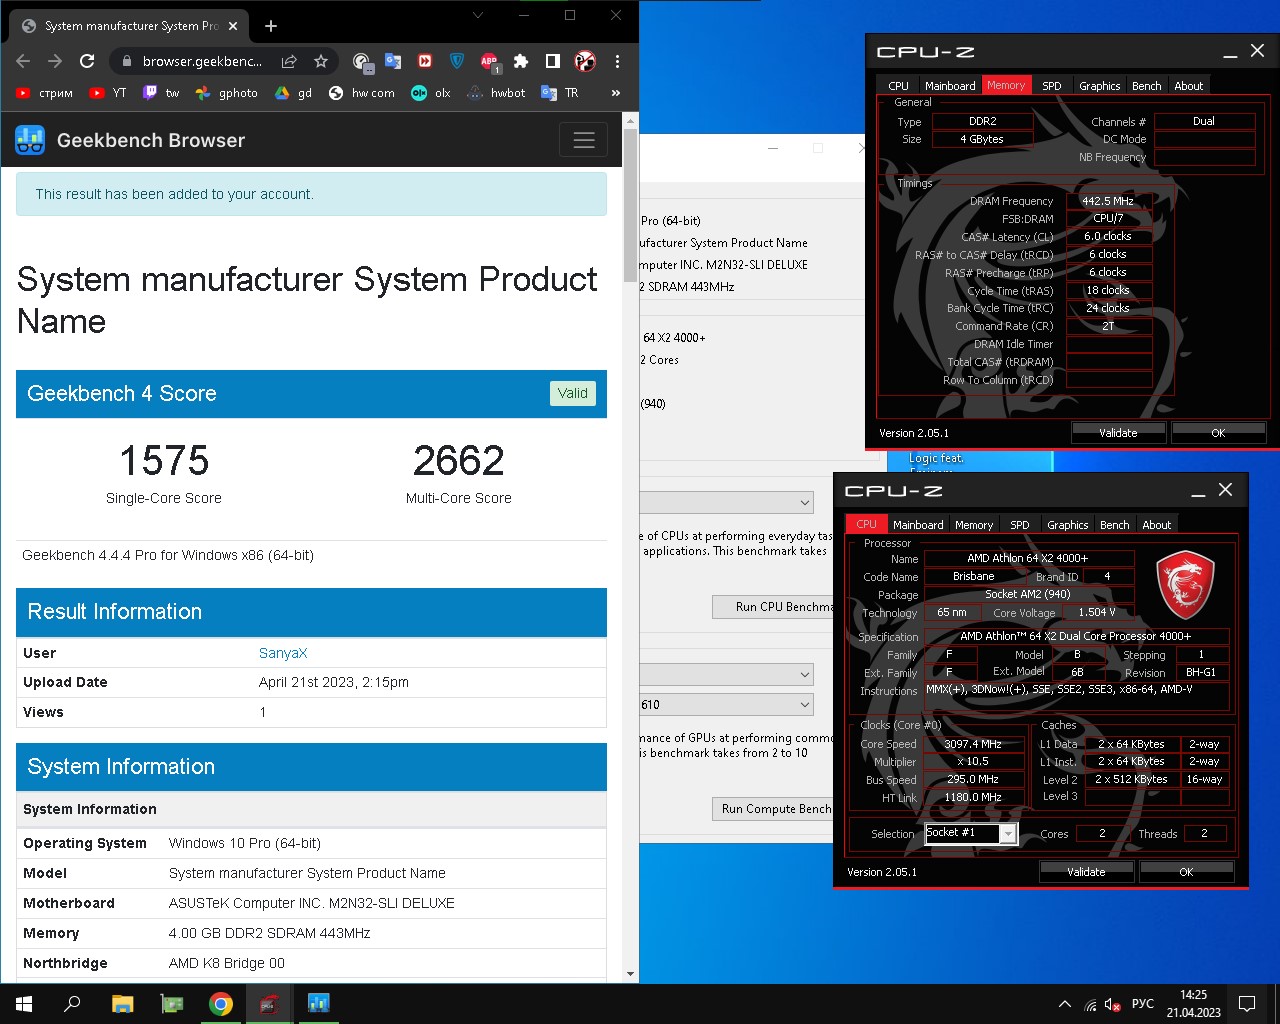Click the red fast-forward extension icon

(x=425, y=61)
